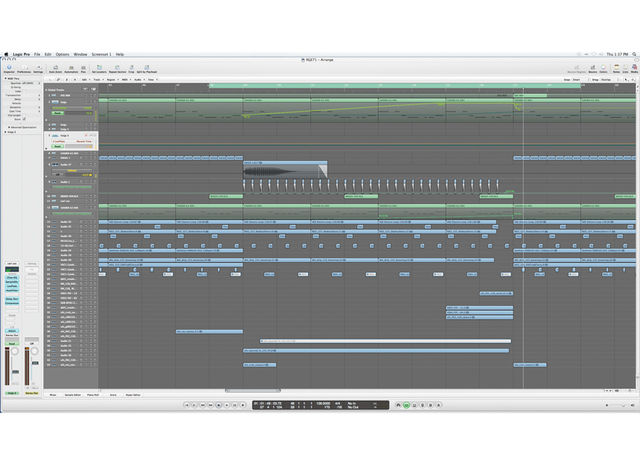Open the Options menu
The width and height of the screenshot is (640, 475).
tap(62, 54)
